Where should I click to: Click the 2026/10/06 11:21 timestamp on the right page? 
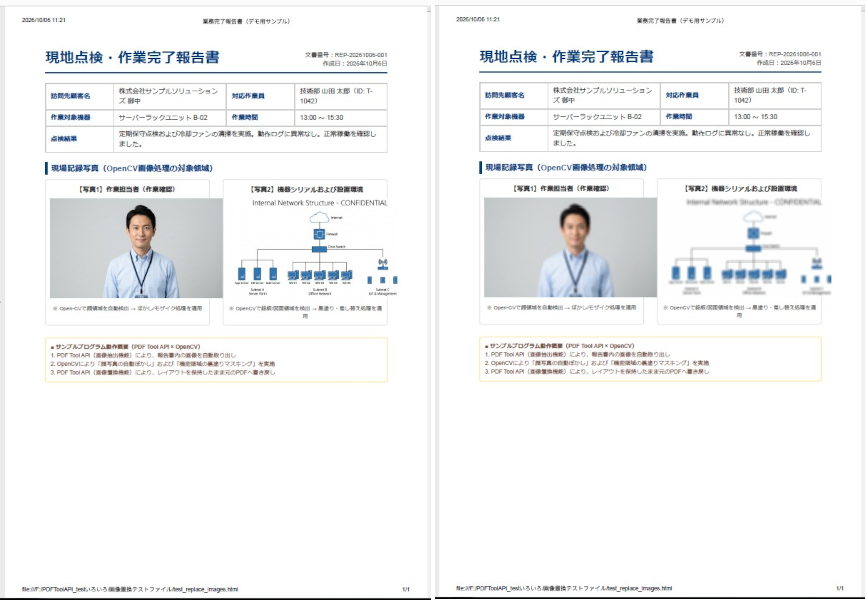pos(478,19)
